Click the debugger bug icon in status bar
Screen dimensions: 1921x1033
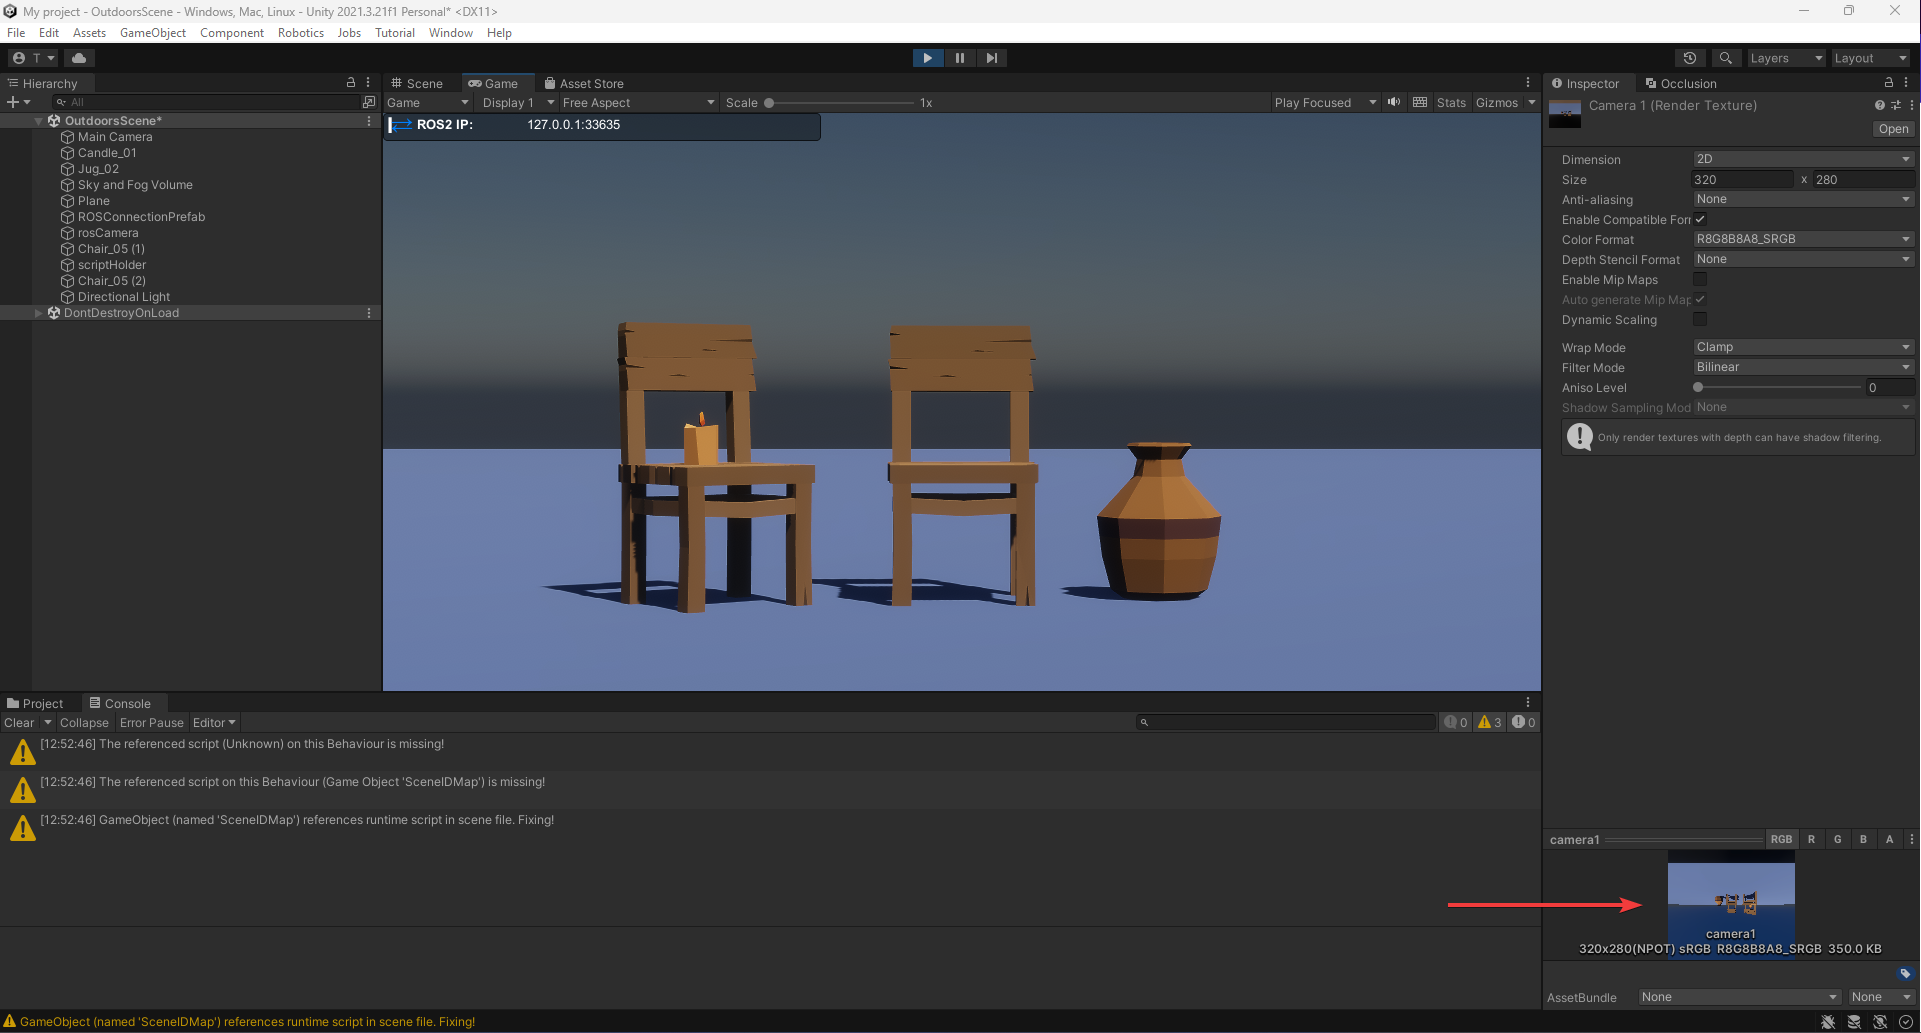pos(1828,1022)
